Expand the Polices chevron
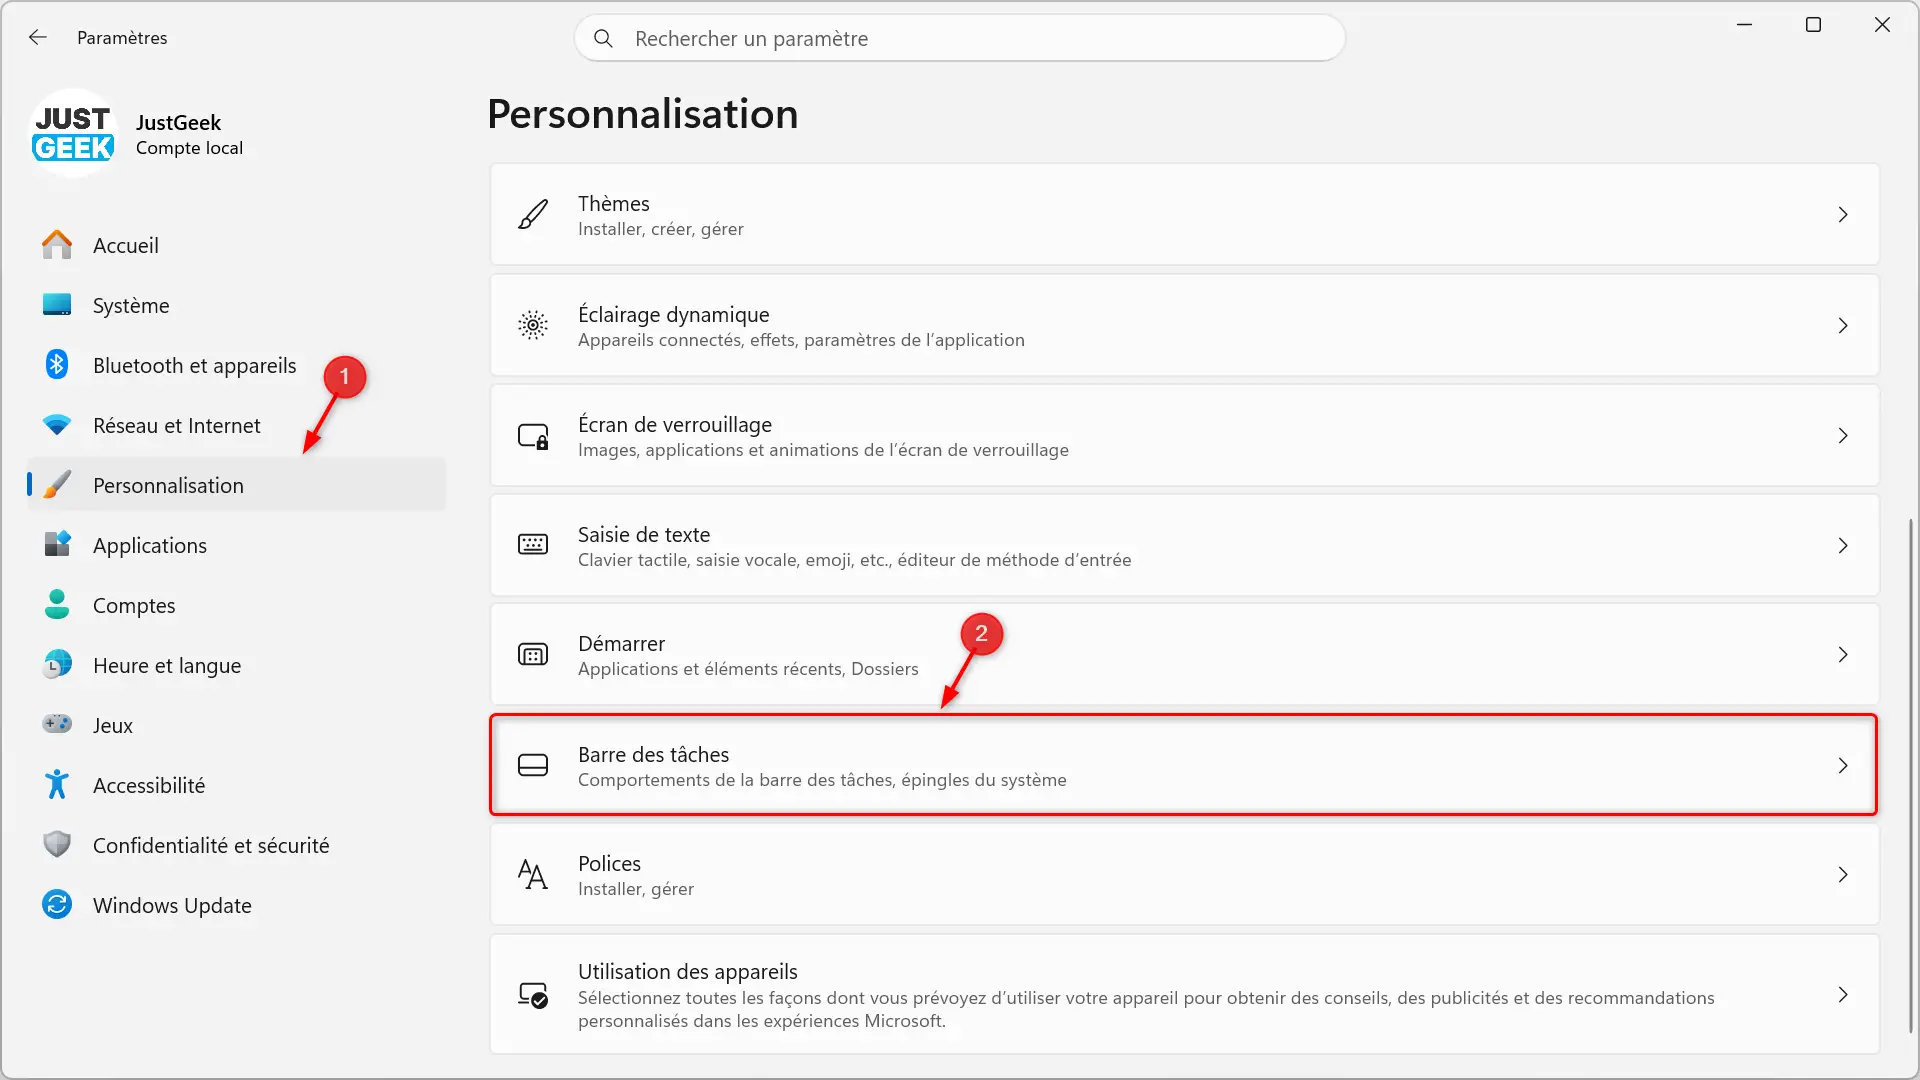1920x1080 pixels. click(1843, 875)
